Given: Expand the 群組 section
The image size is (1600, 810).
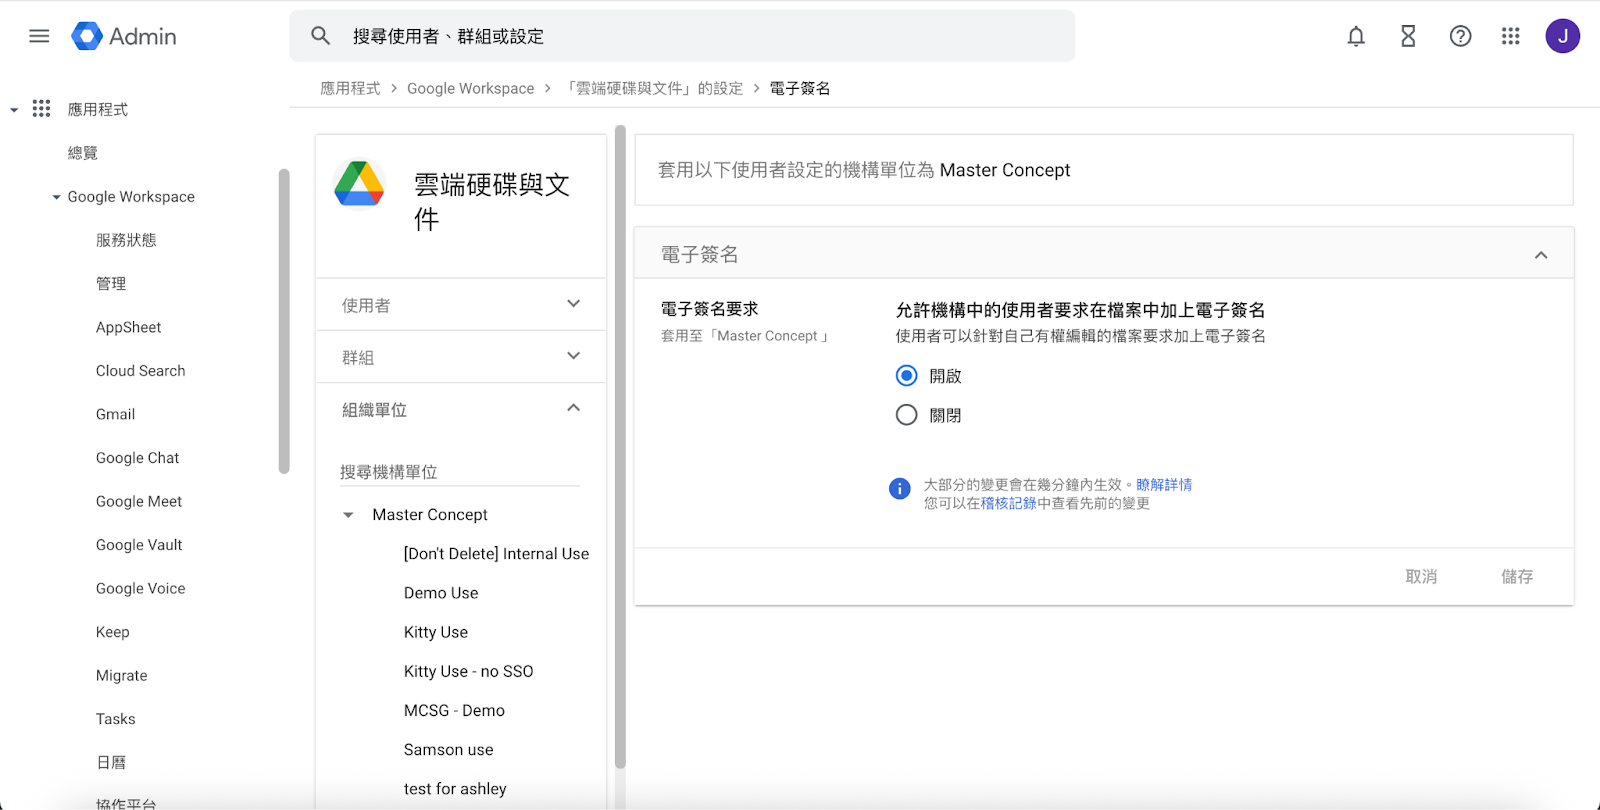Looking at the screenshot, I should [x=574, y=356].
